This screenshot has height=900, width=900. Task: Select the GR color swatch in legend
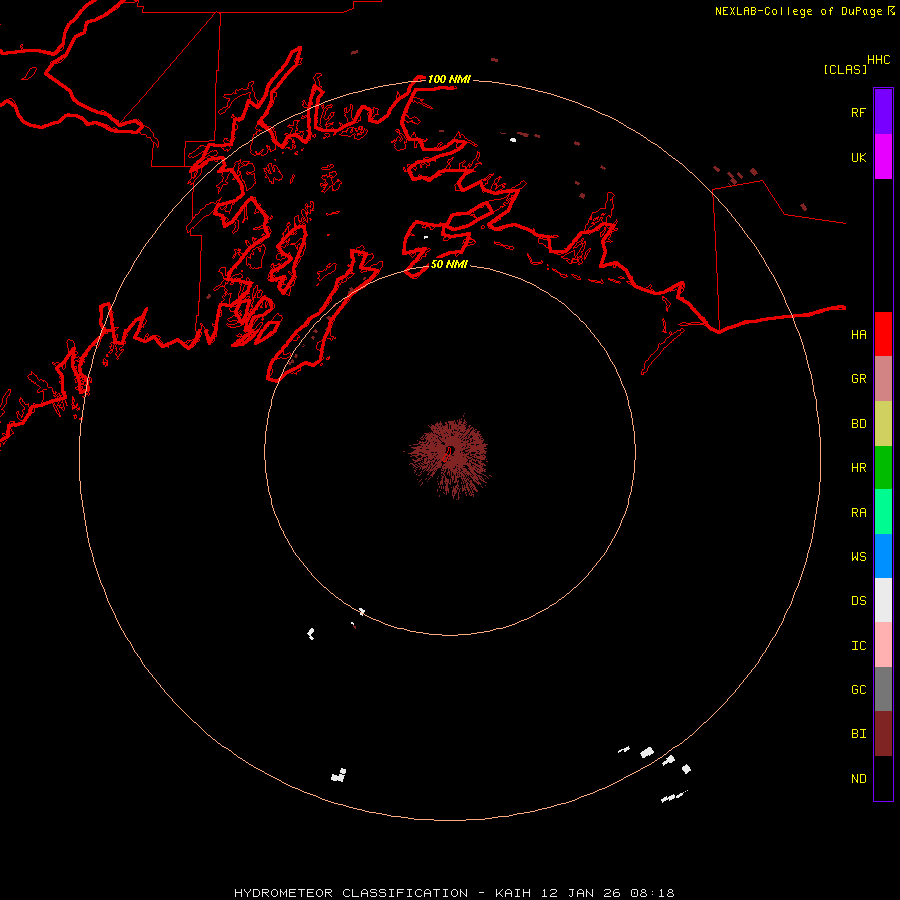click(883, 379)
